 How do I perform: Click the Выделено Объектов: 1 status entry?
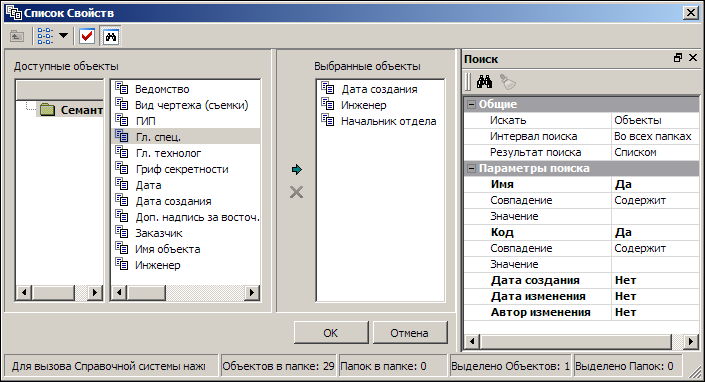pos(510,366)
